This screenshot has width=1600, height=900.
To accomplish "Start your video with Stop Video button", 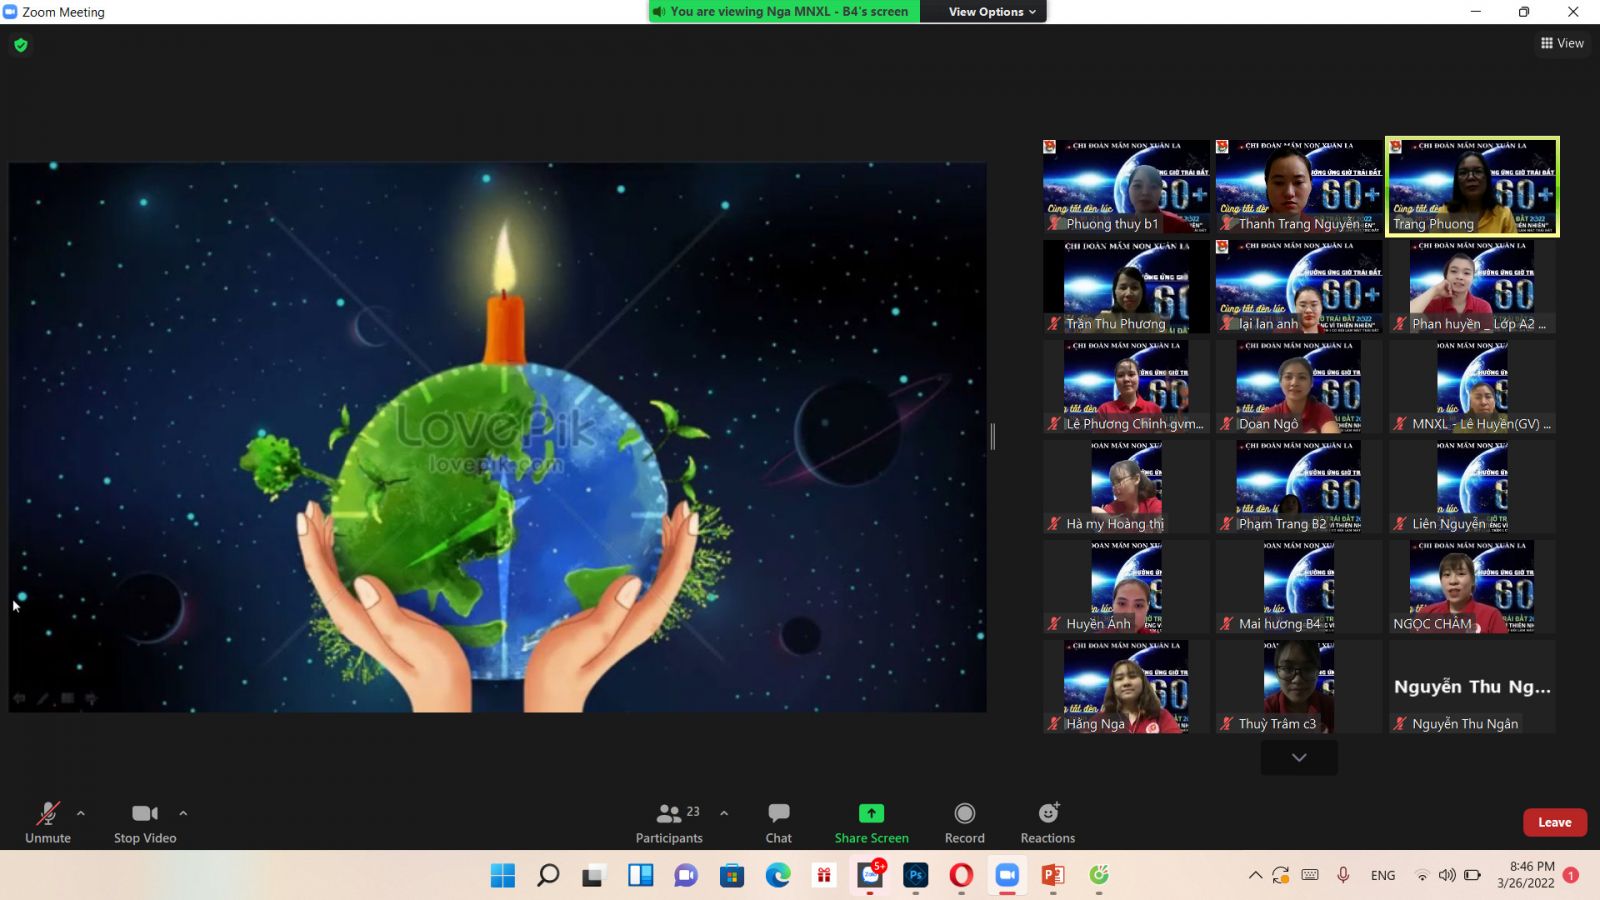I will (x=144, y=822).
